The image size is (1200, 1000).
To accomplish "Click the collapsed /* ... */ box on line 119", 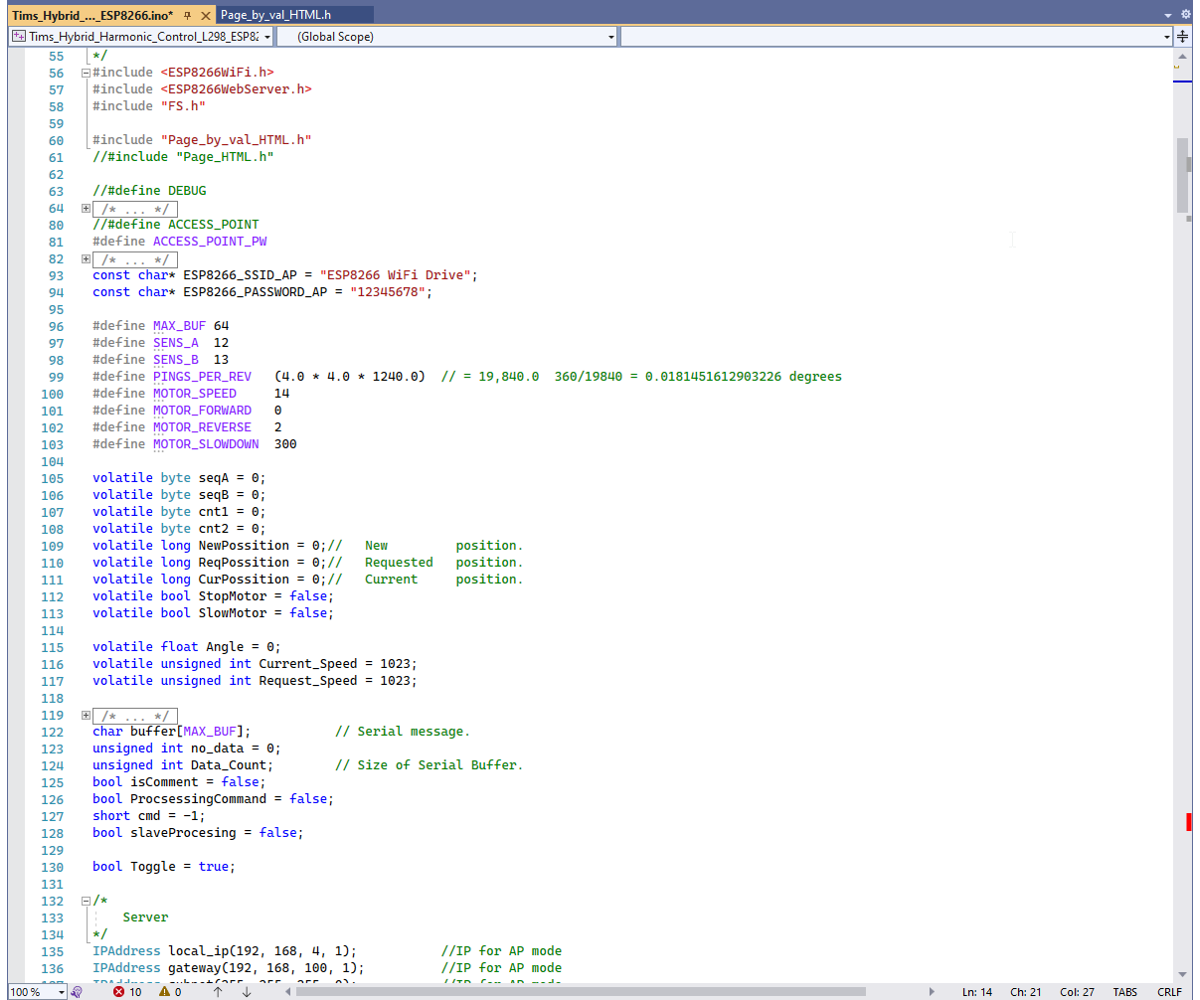I will pos(135,716).
